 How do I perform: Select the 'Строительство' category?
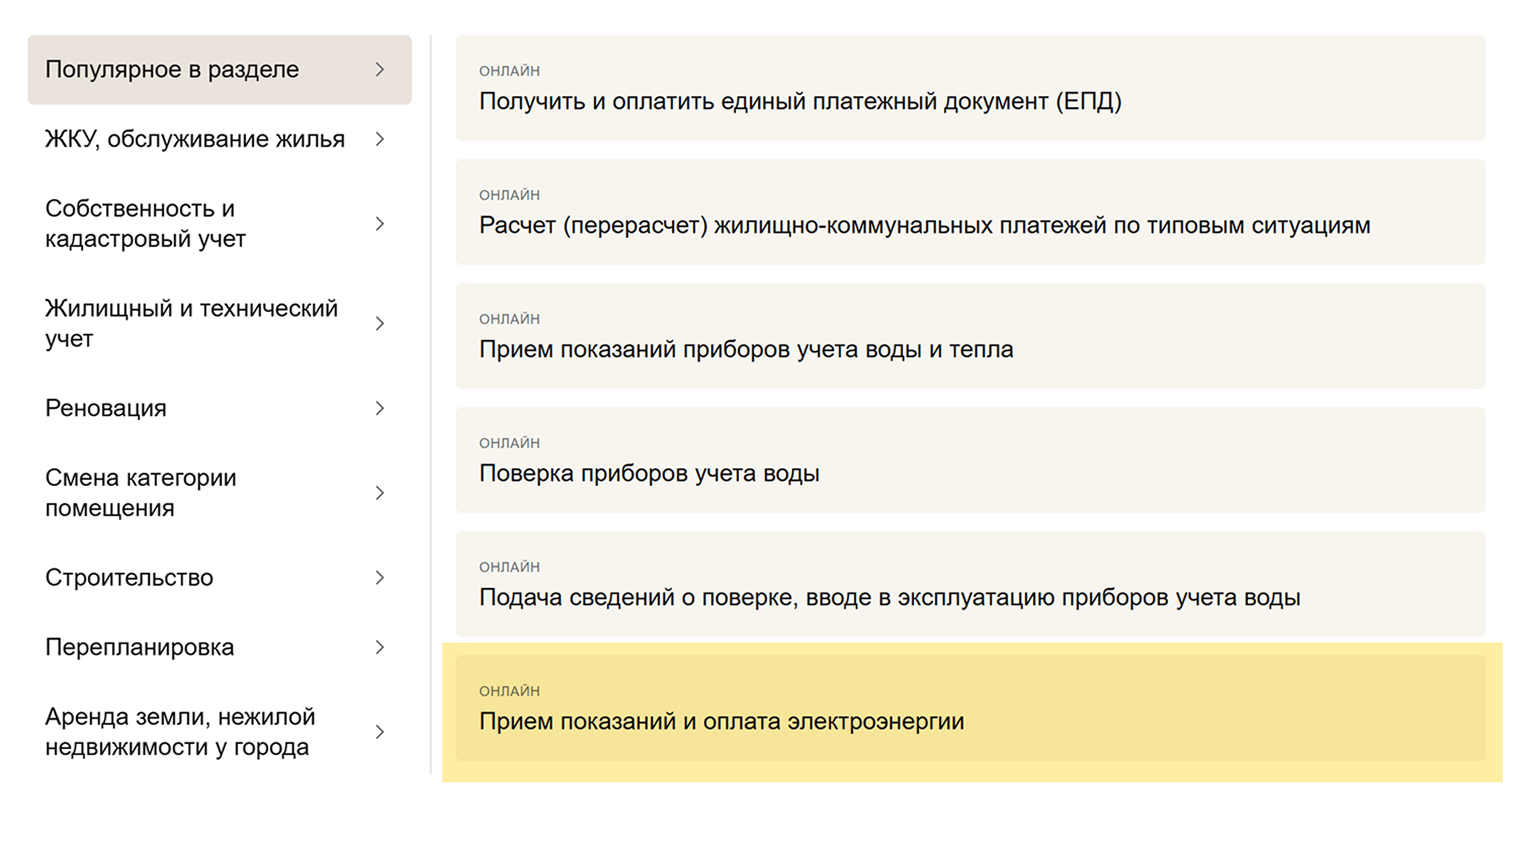(129, 578)
